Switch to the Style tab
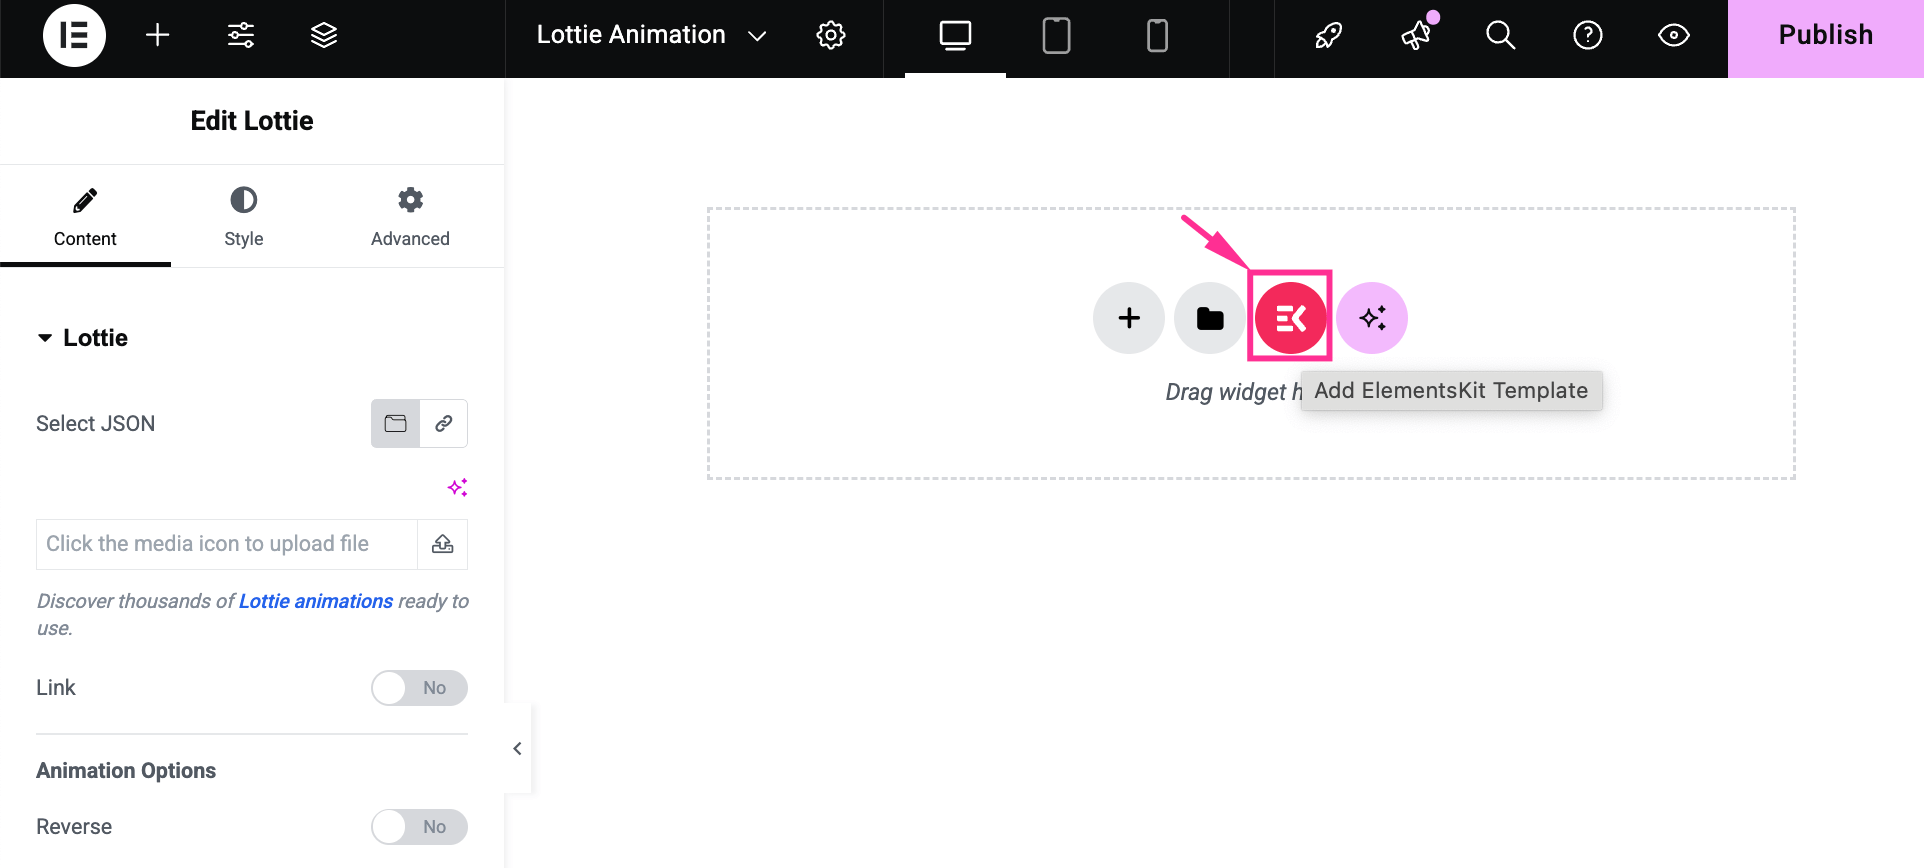Screen dimensions: 1924x868 click(x=244, y=216)
